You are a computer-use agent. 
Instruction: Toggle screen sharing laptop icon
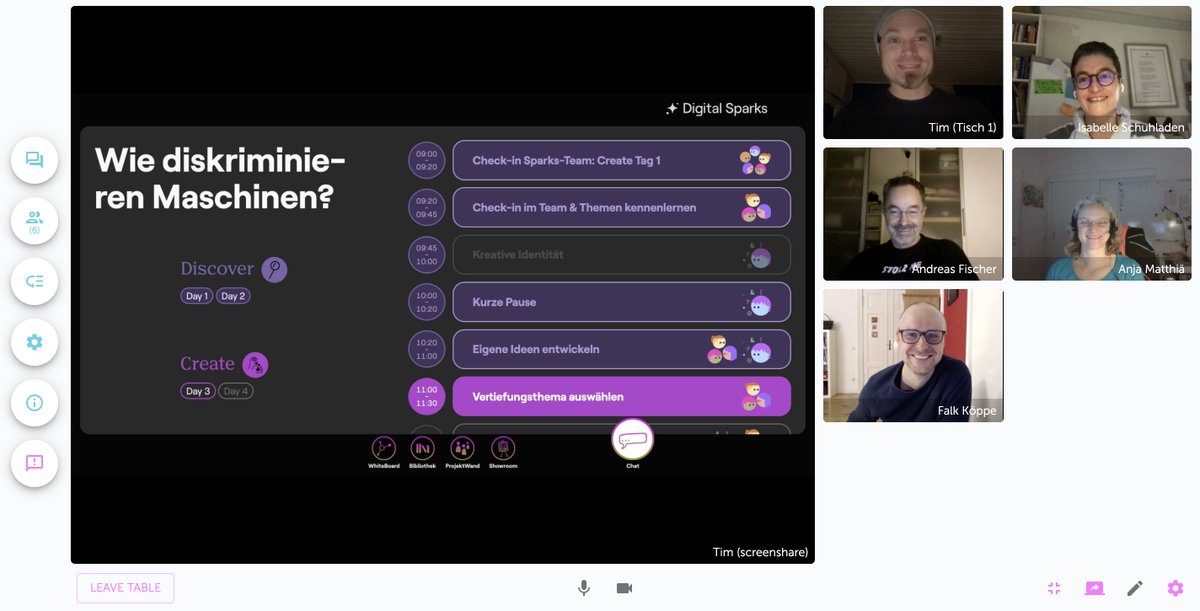click(x=1094, y=588)
